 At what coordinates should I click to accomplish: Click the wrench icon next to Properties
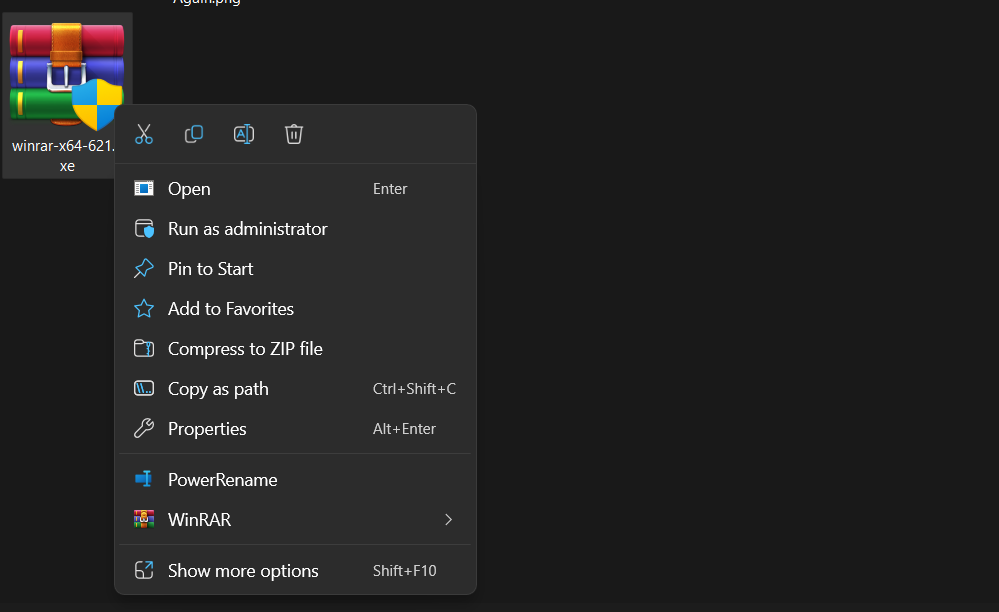[143, 428]
